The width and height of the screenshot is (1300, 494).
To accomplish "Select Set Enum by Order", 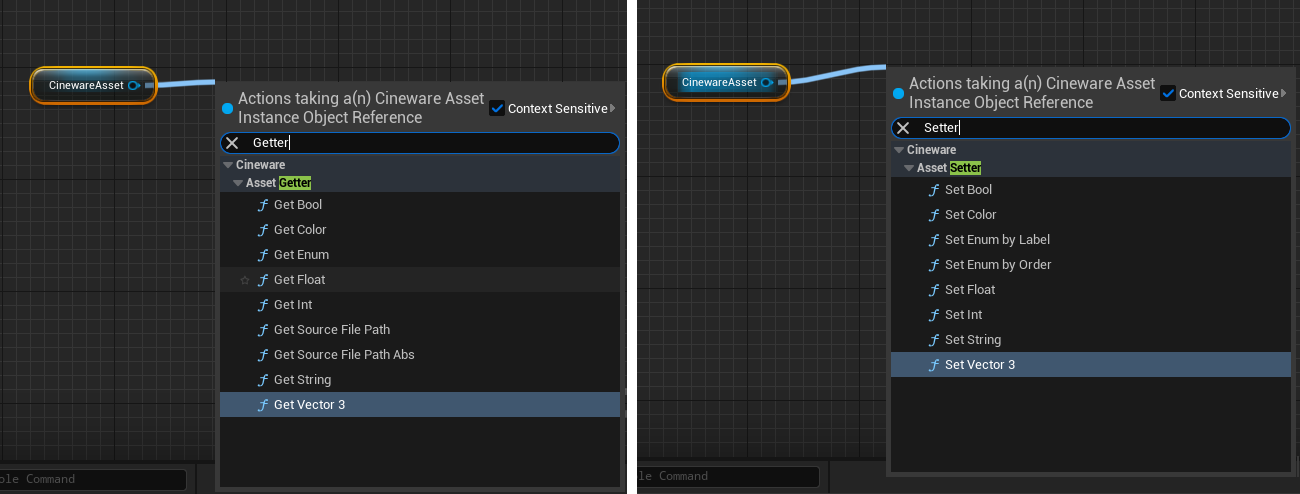I will (998, 265).
